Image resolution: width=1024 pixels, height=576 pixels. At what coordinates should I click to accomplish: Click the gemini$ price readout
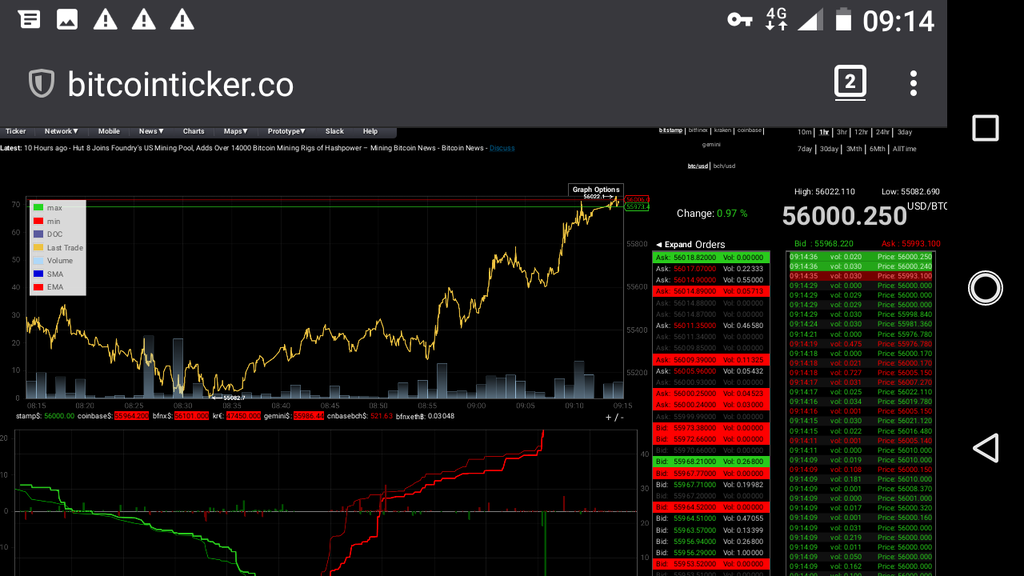(x=294, y=416)
